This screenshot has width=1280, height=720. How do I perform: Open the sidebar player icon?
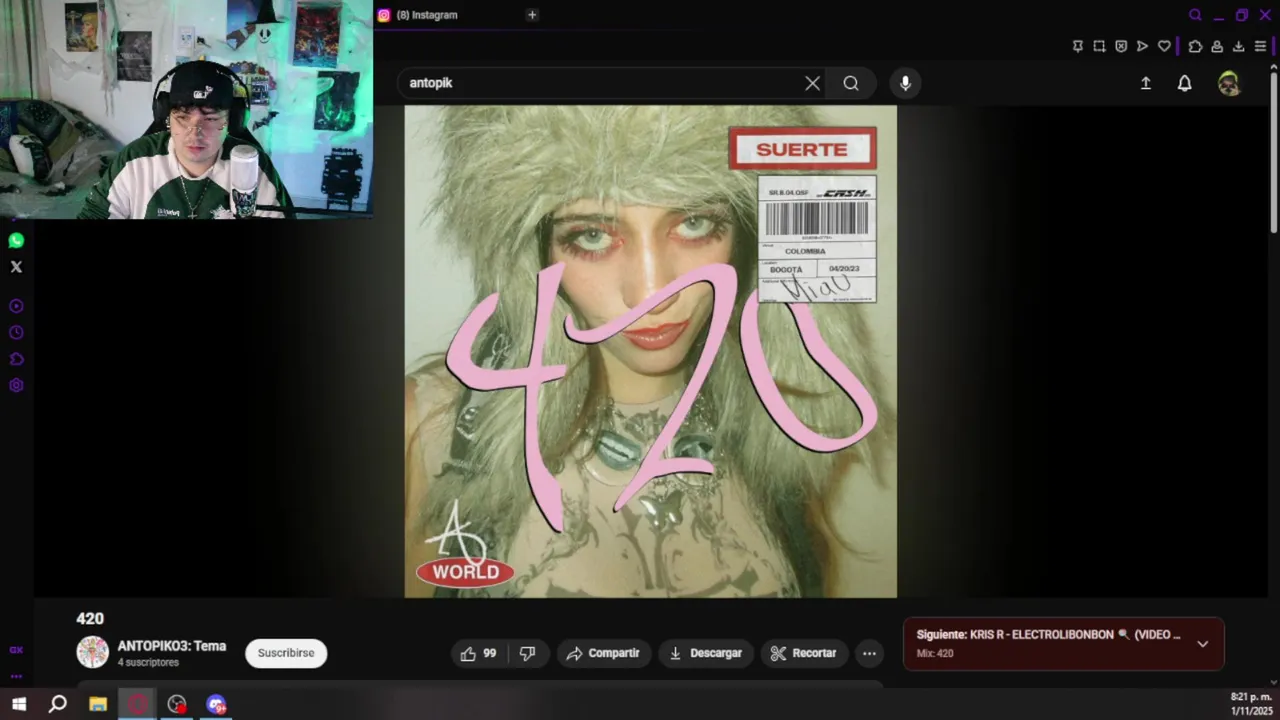16,306
